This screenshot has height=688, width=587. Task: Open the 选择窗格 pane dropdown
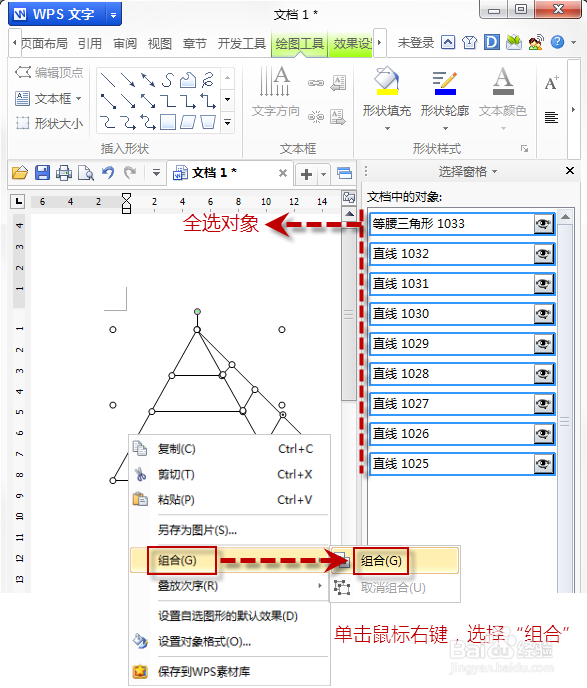(495, 172)
